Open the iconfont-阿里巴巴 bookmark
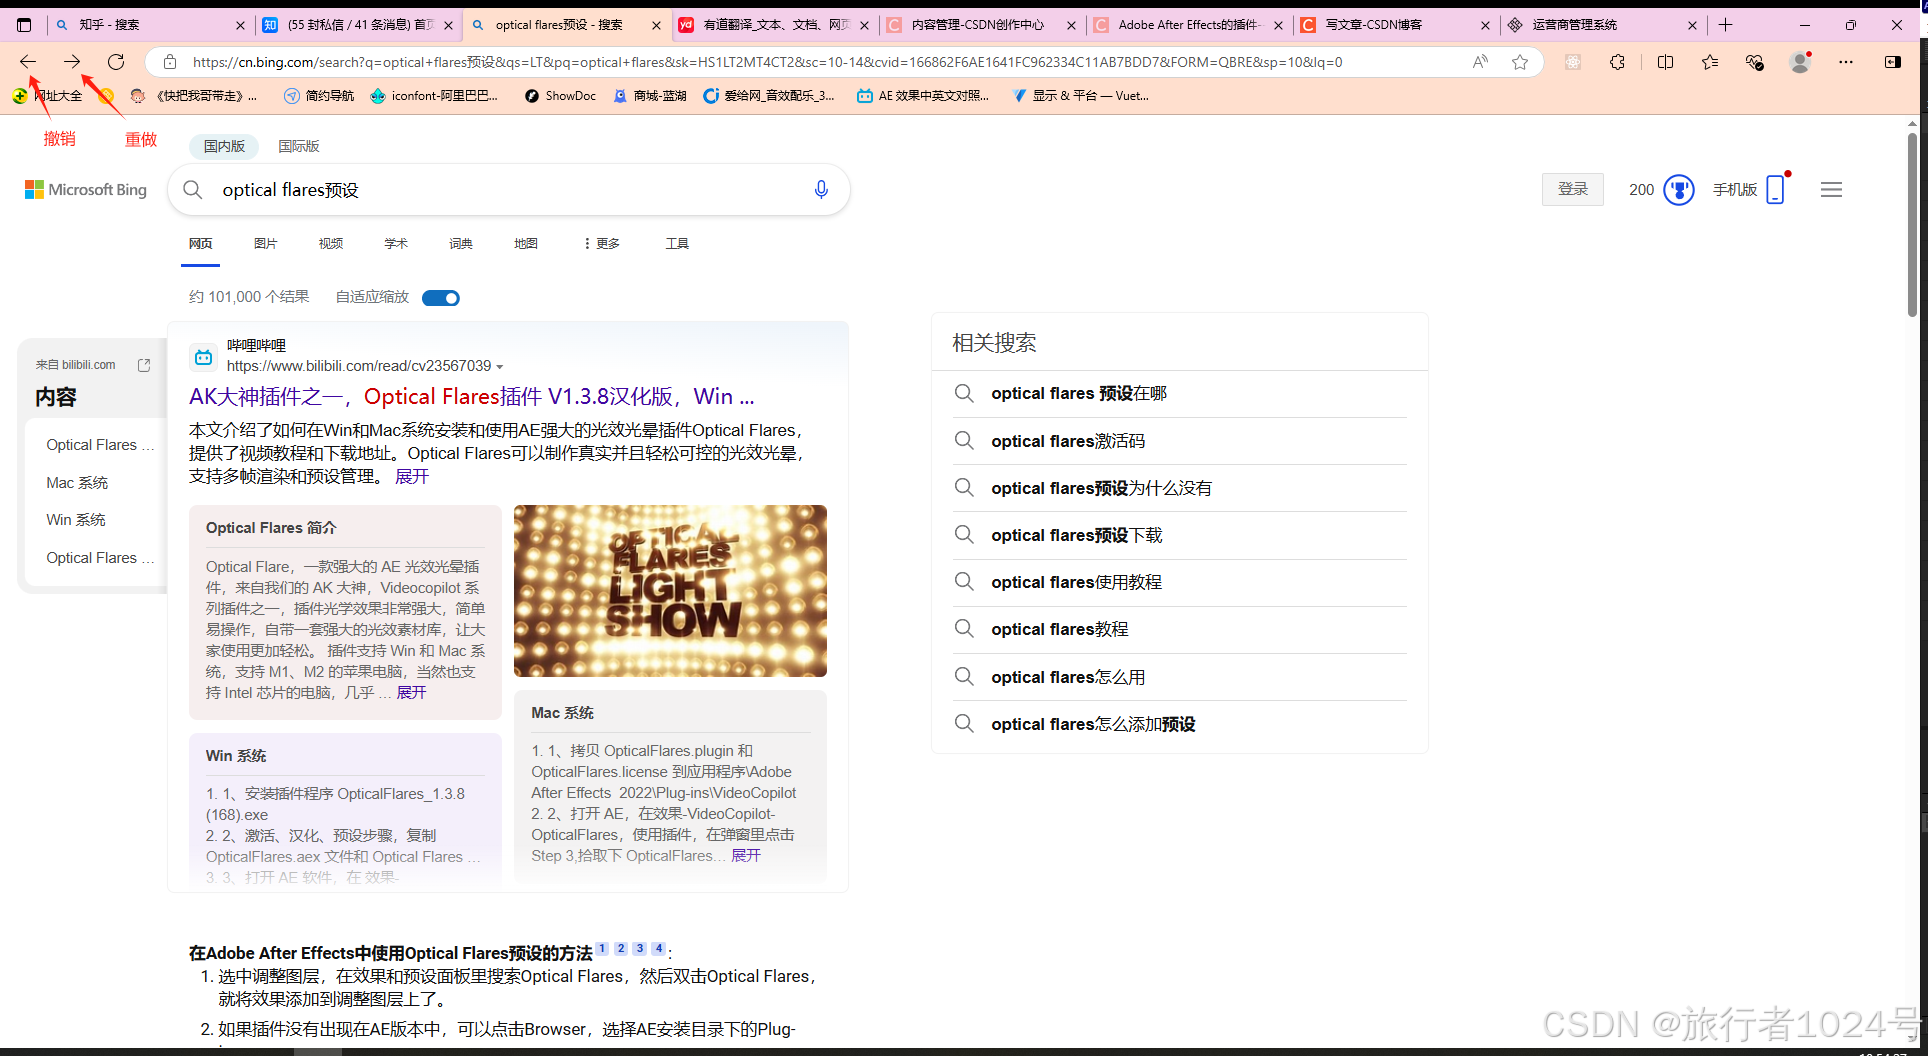The height and width of the screenshot is (1056, 1928). pyautogui.click(x=434, y=96)
